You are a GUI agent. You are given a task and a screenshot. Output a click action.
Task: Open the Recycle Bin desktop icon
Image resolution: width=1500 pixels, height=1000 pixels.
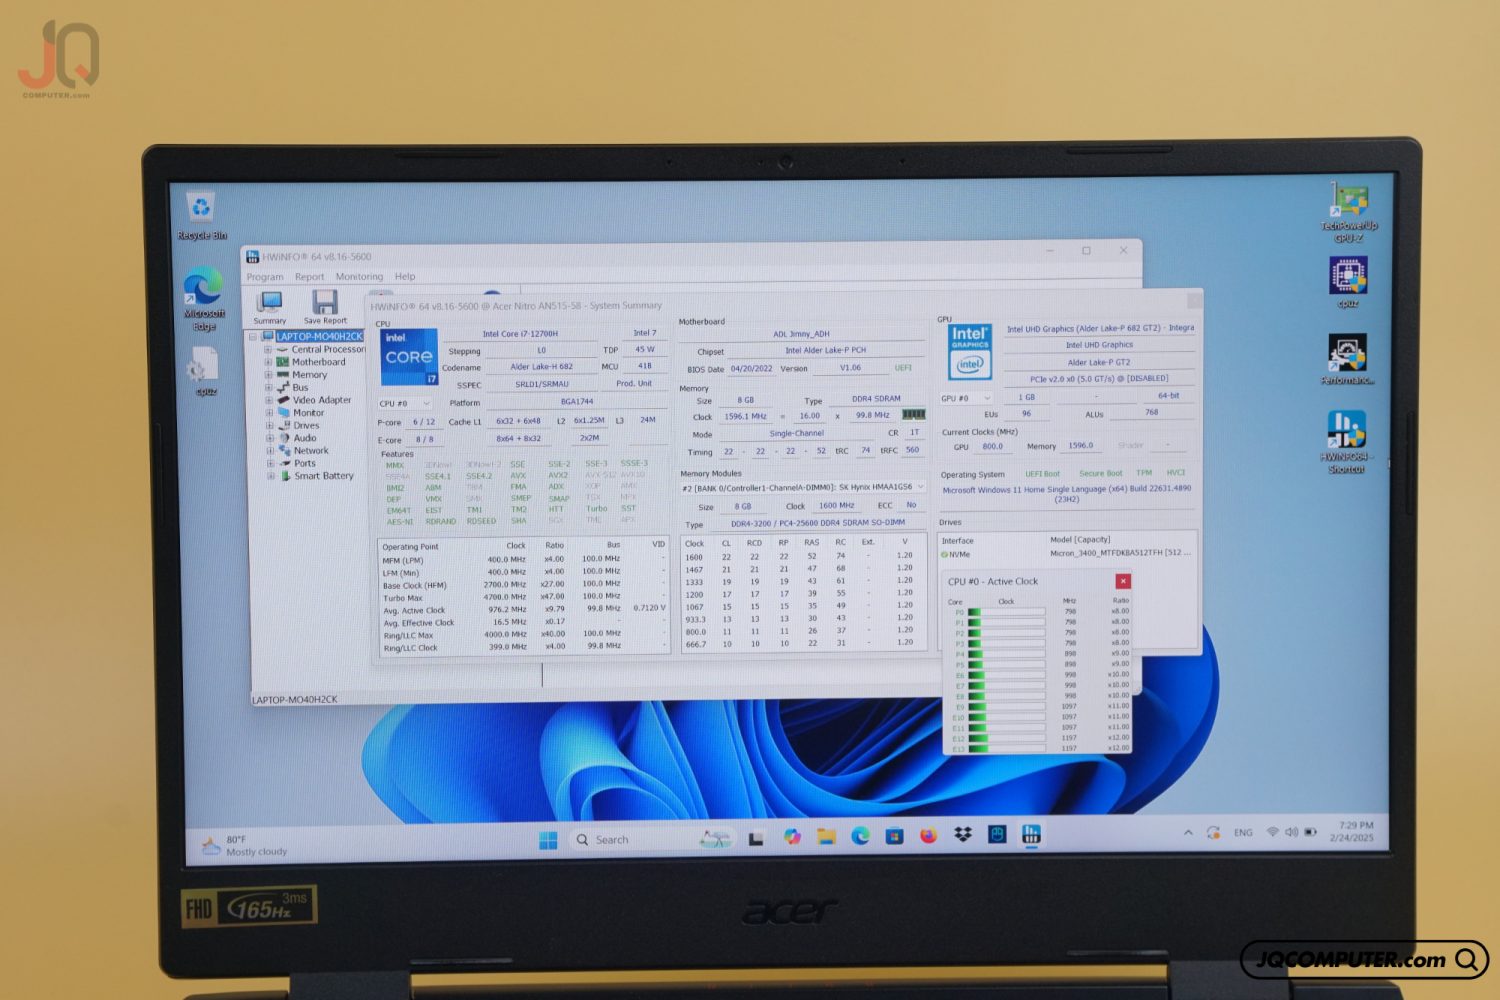tap(202, 217)
